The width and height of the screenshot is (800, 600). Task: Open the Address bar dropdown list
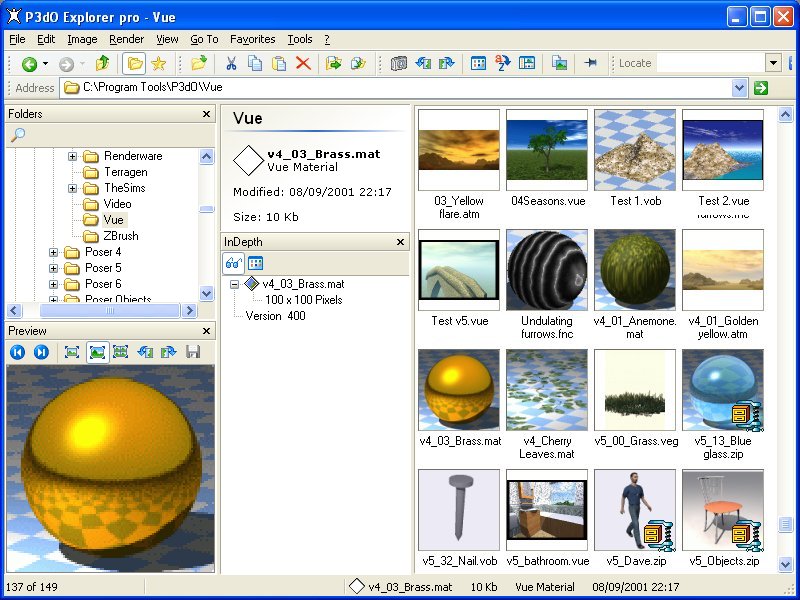point(739,88)
